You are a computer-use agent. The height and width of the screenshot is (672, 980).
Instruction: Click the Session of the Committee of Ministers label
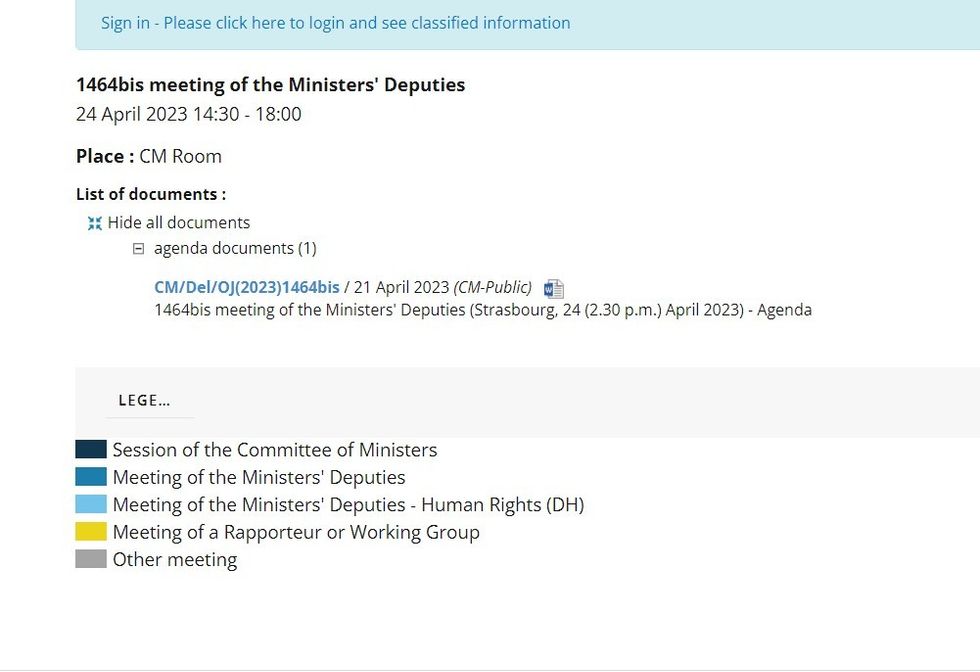pos(275,450)
